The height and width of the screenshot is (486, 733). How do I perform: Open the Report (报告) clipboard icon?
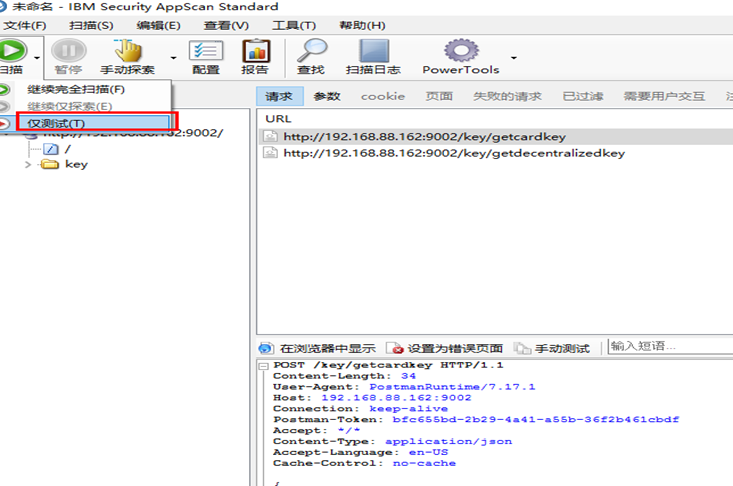pyautogui.click(x=256, y=50)
